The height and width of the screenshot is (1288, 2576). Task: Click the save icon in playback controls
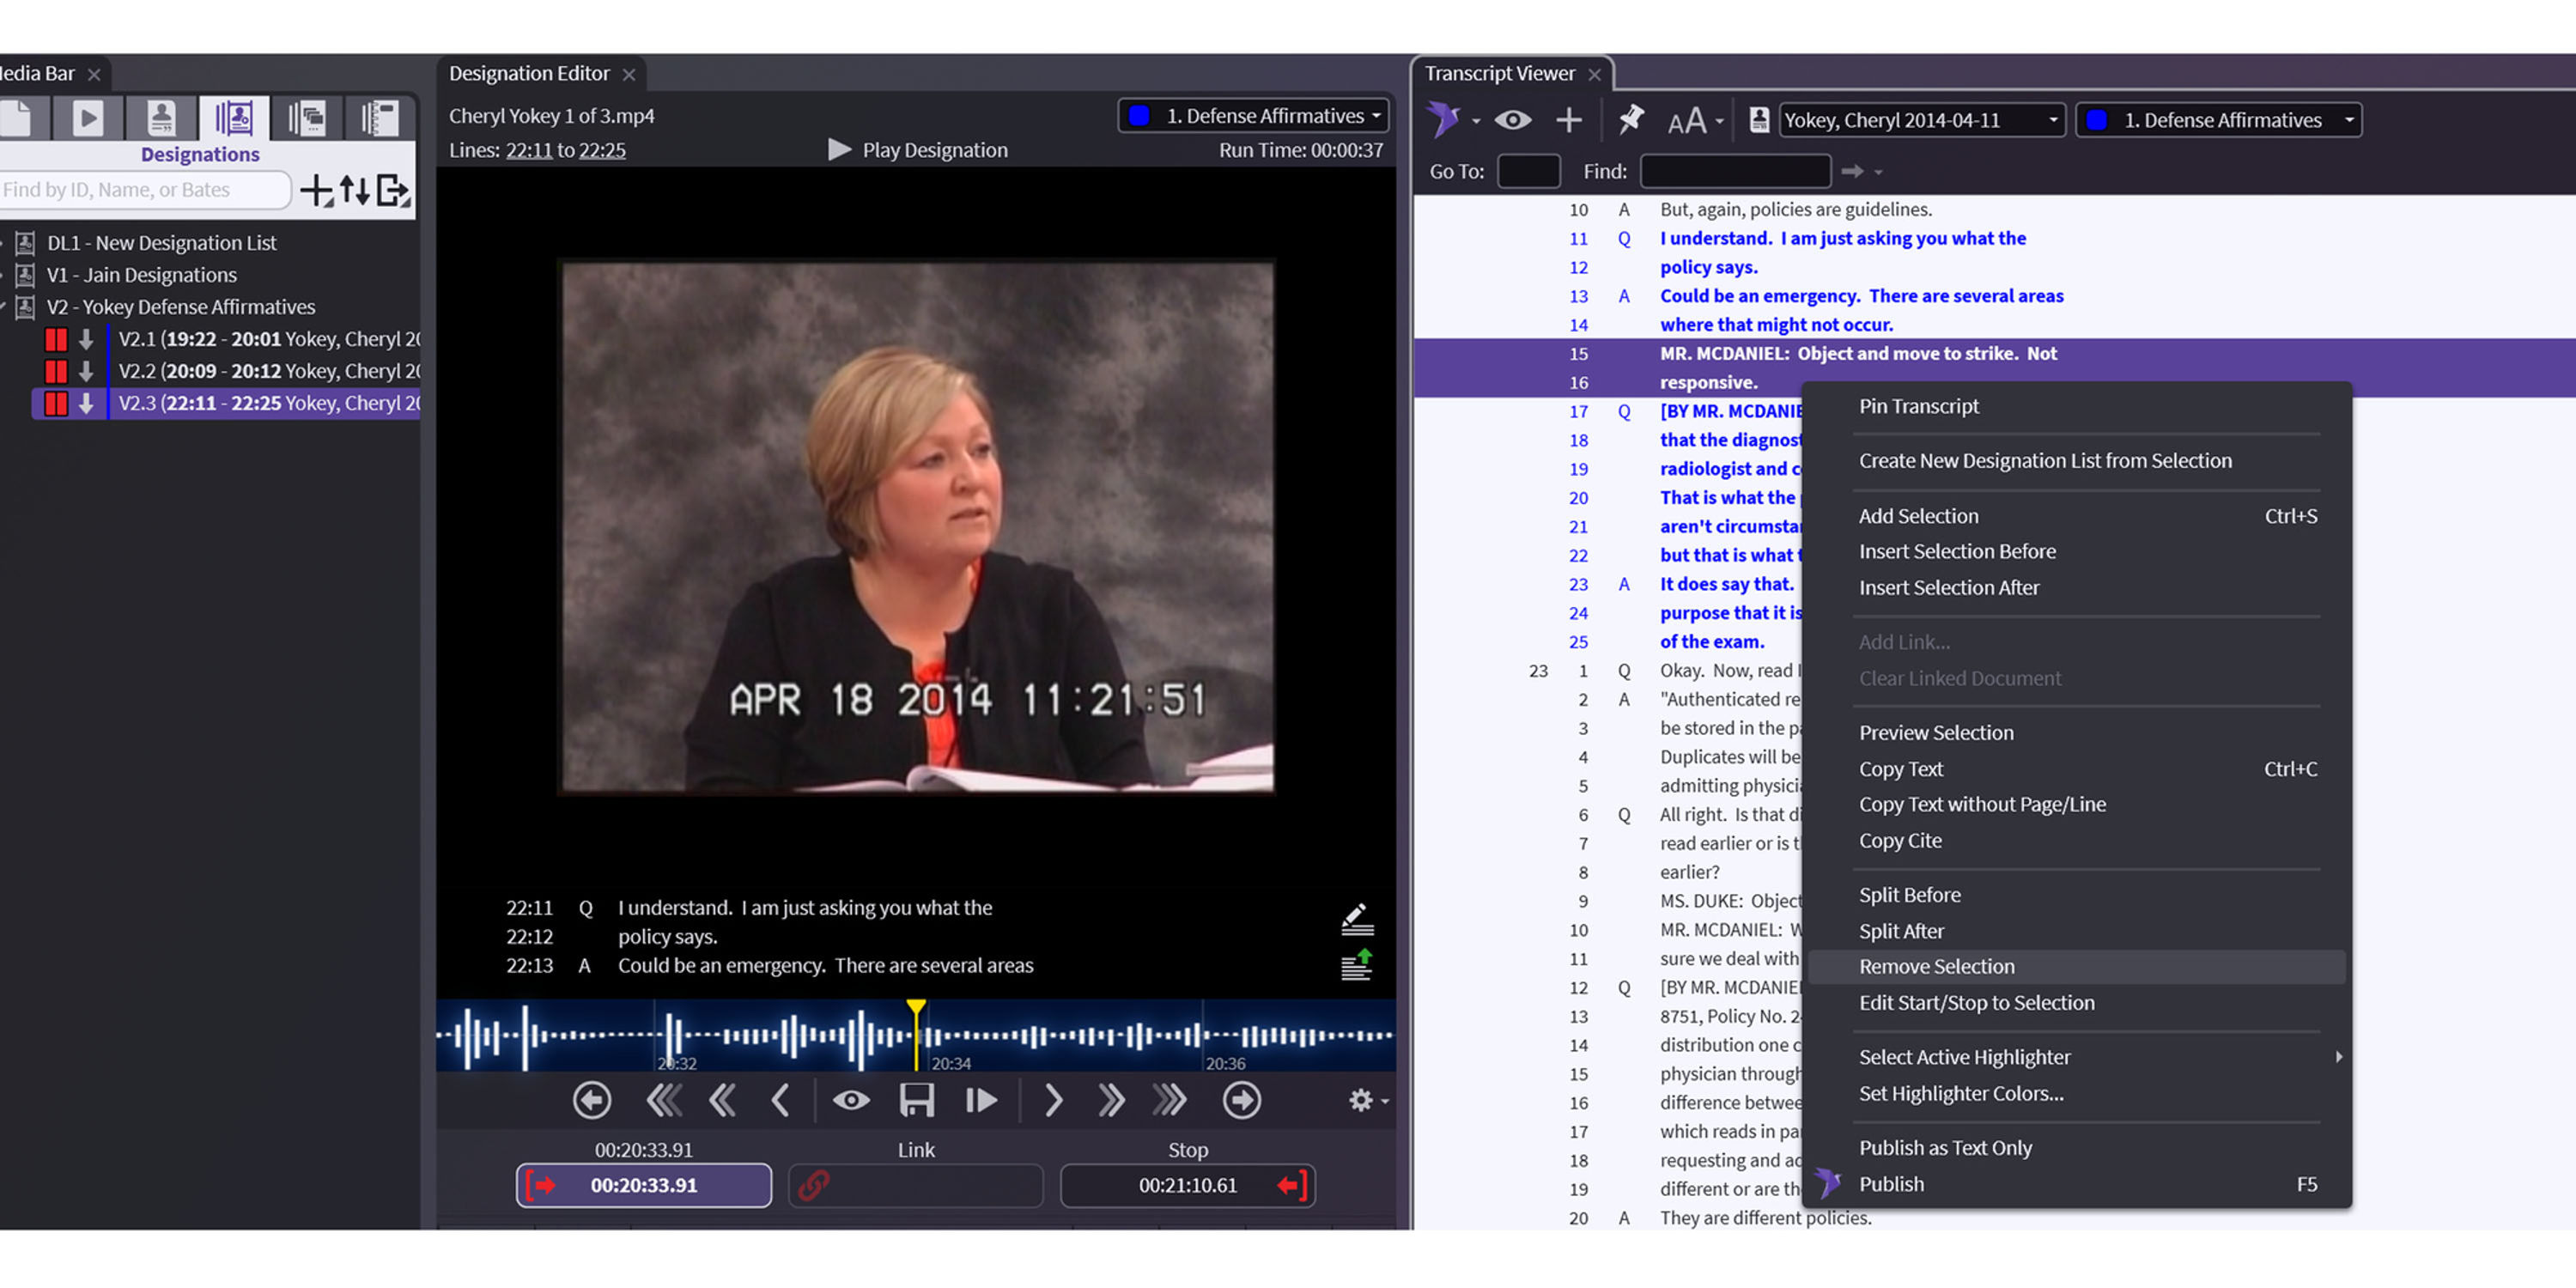(x=916, y=1100)
